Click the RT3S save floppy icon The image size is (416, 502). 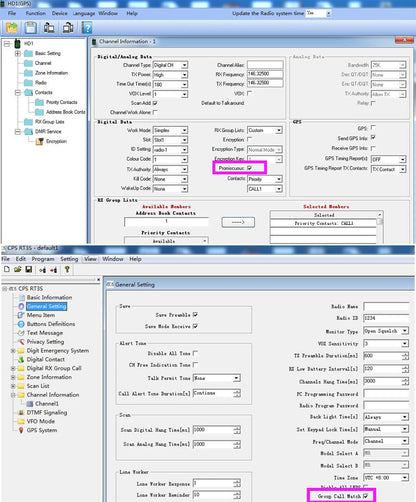click(29, 269)
